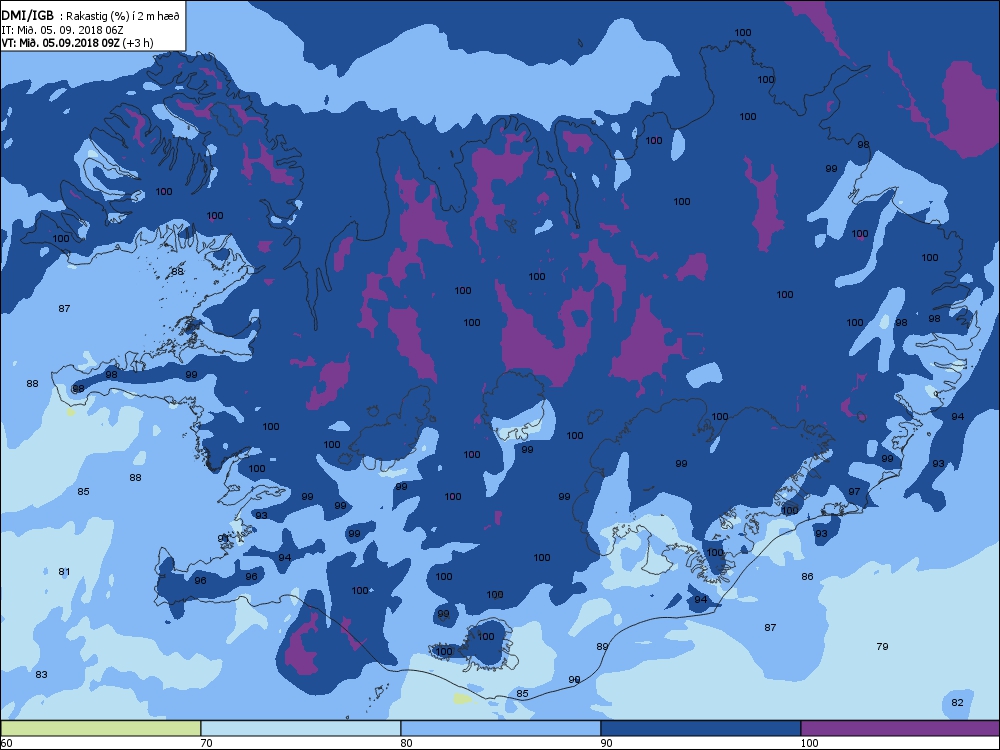Click the humidity value 82 on the map

pyautogui.click(x=957, y=702)
